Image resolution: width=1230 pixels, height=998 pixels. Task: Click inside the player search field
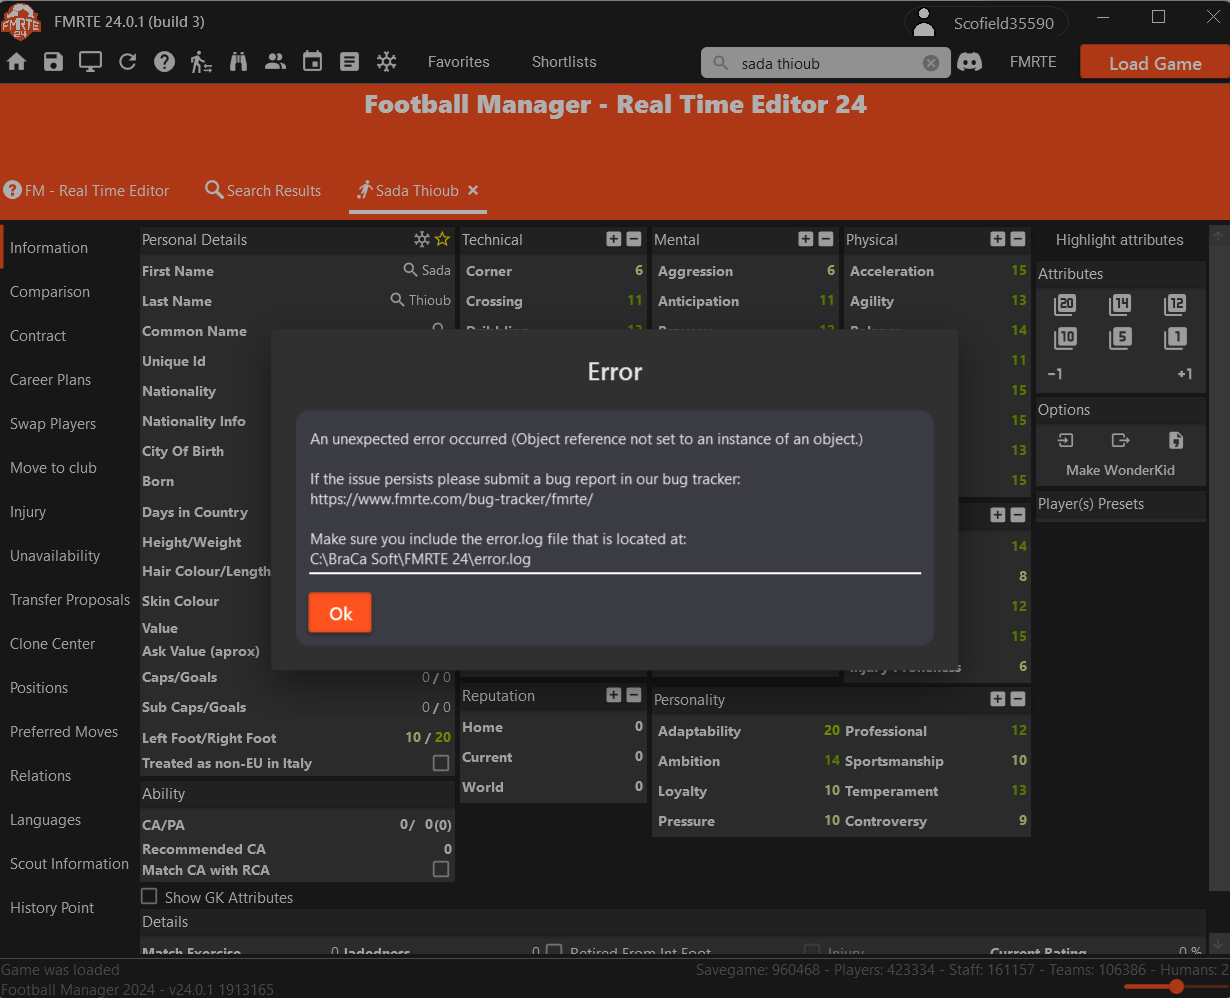[820, 62]
